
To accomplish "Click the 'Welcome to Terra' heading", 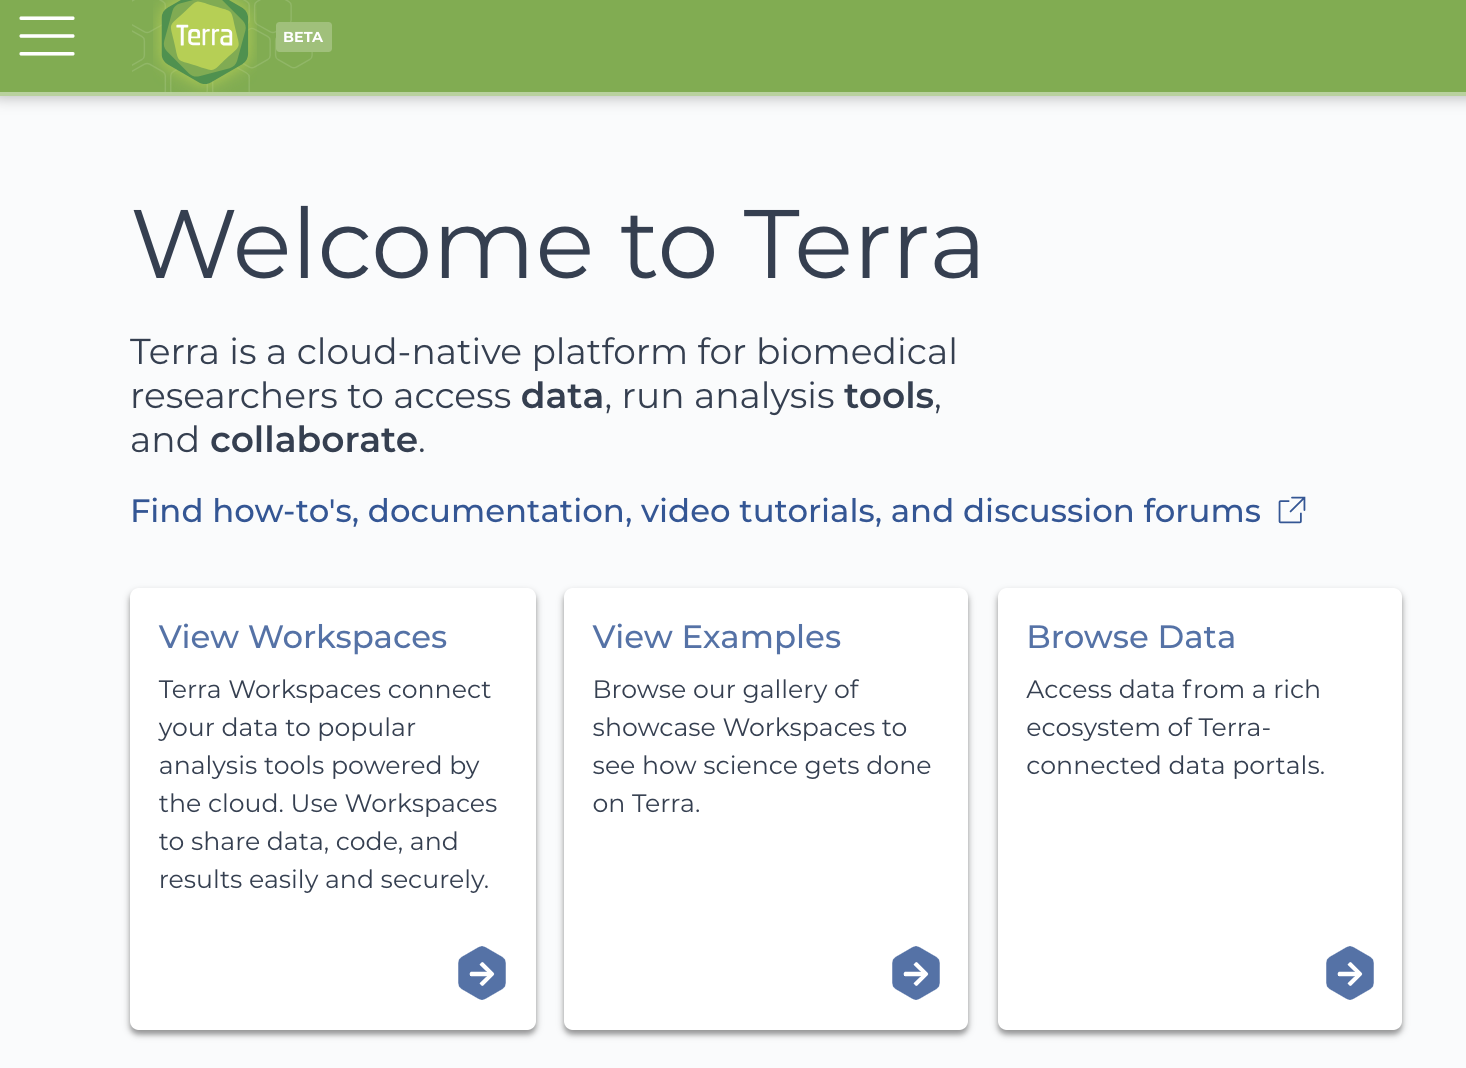I will [x=558, y=244].
